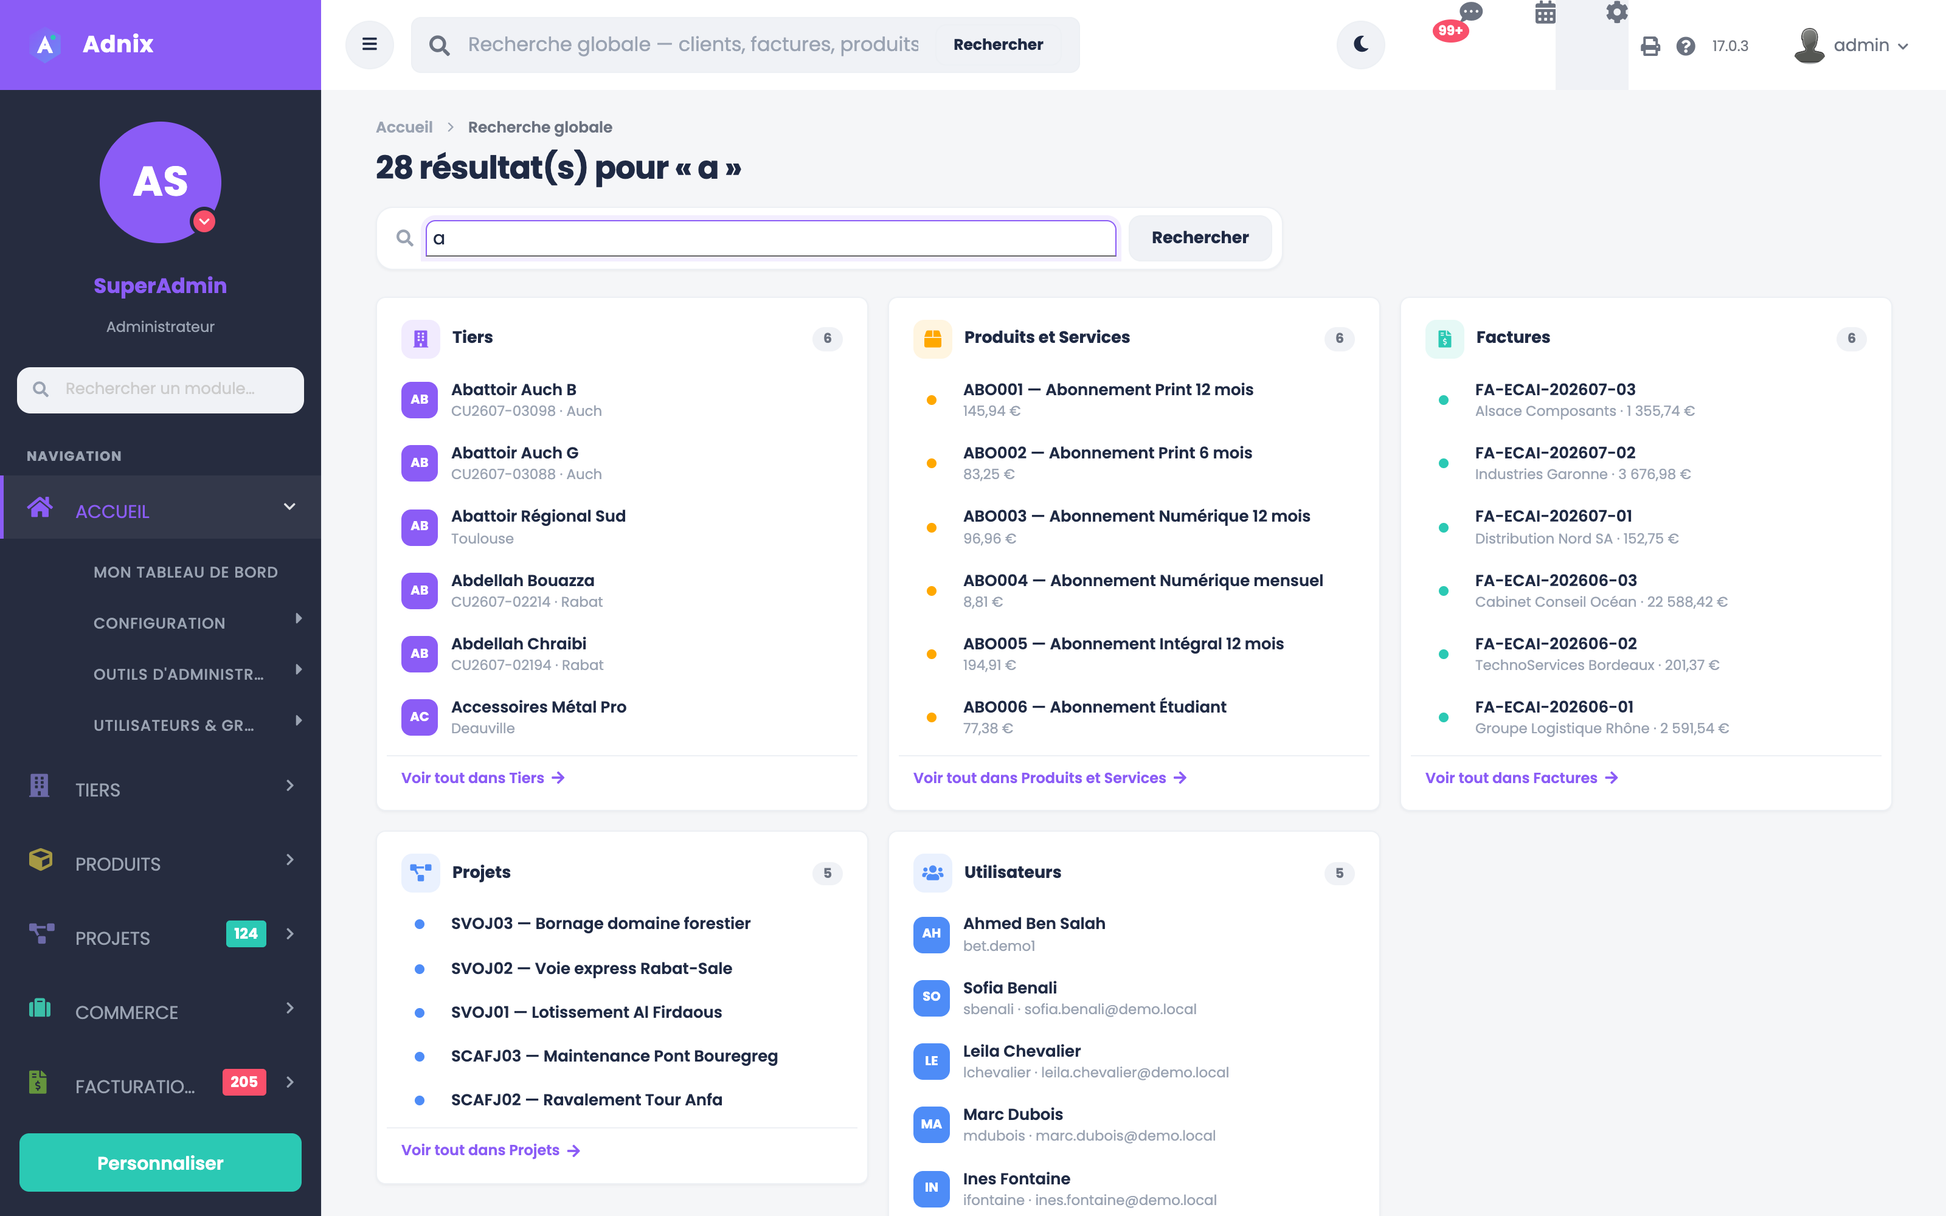Image resolution: width=1946 pixels, height=1216 pixels.
Task: Focus the module search field
Action: pyautogui.click(x=160, y=389)
